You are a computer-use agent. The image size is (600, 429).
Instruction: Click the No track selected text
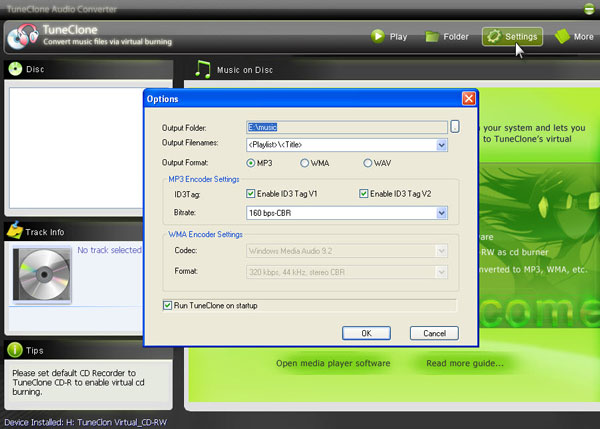[109, 250]
